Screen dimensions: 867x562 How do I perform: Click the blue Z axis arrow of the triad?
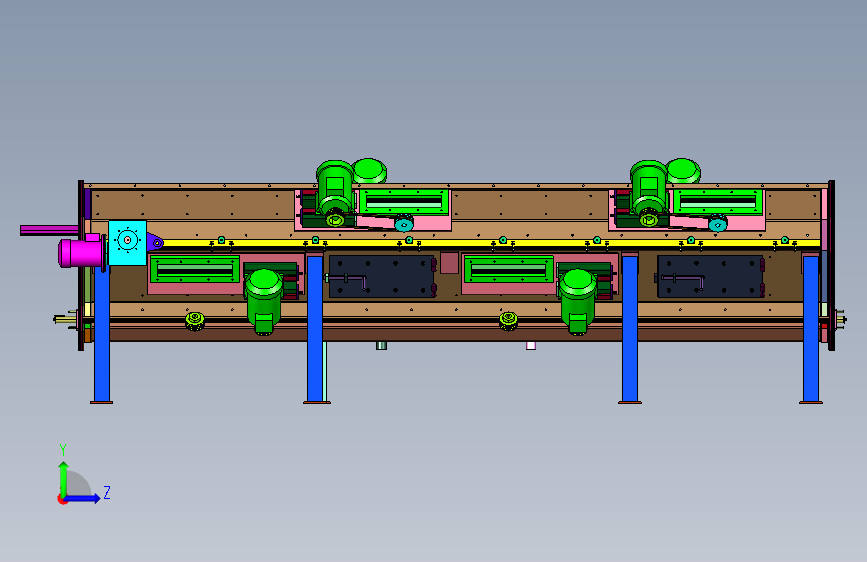pos(83,498)
